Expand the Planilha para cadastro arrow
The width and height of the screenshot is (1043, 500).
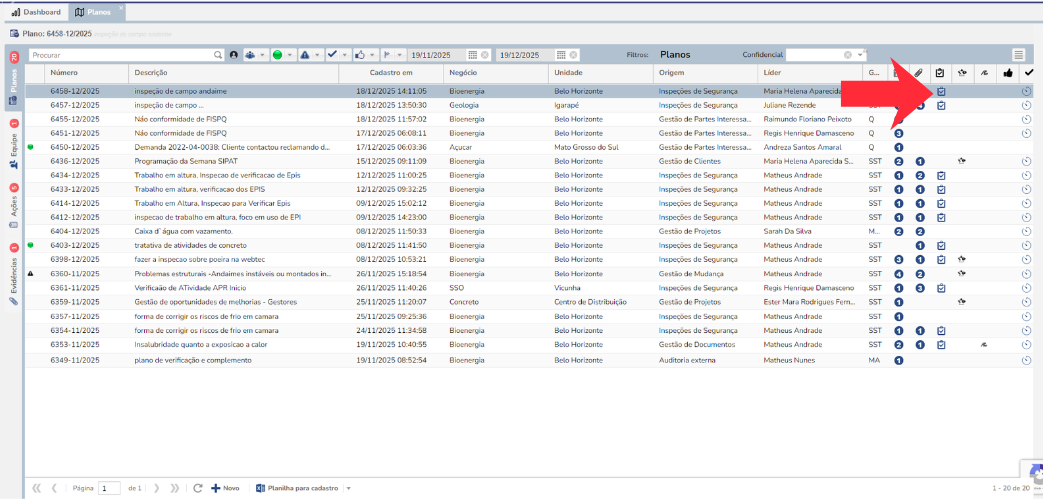pos(349,488)
